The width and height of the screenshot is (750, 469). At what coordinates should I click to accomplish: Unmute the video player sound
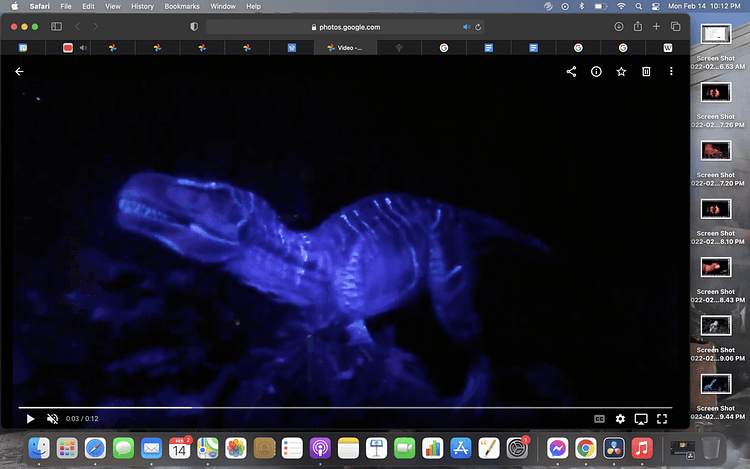pos(52,419)
